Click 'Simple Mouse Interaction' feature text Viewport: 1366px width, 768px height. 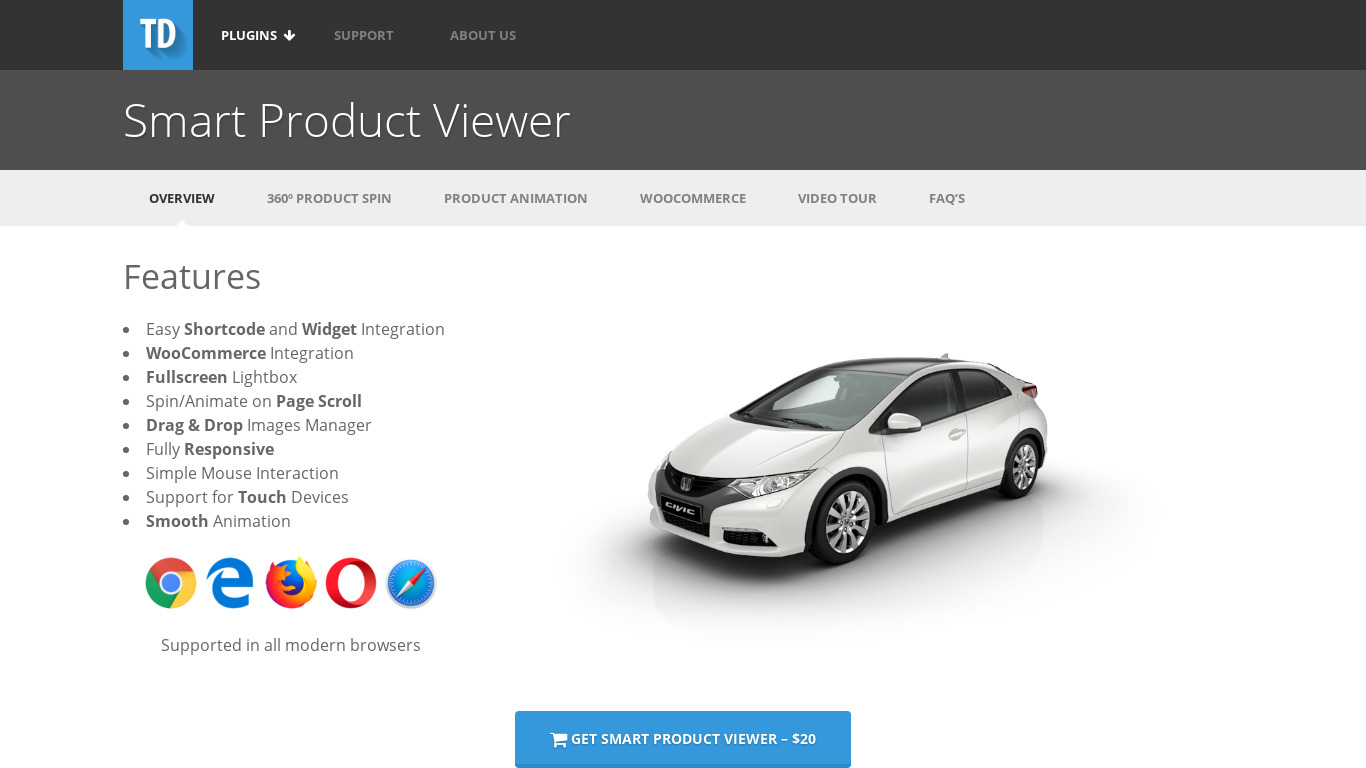[242, 473]
